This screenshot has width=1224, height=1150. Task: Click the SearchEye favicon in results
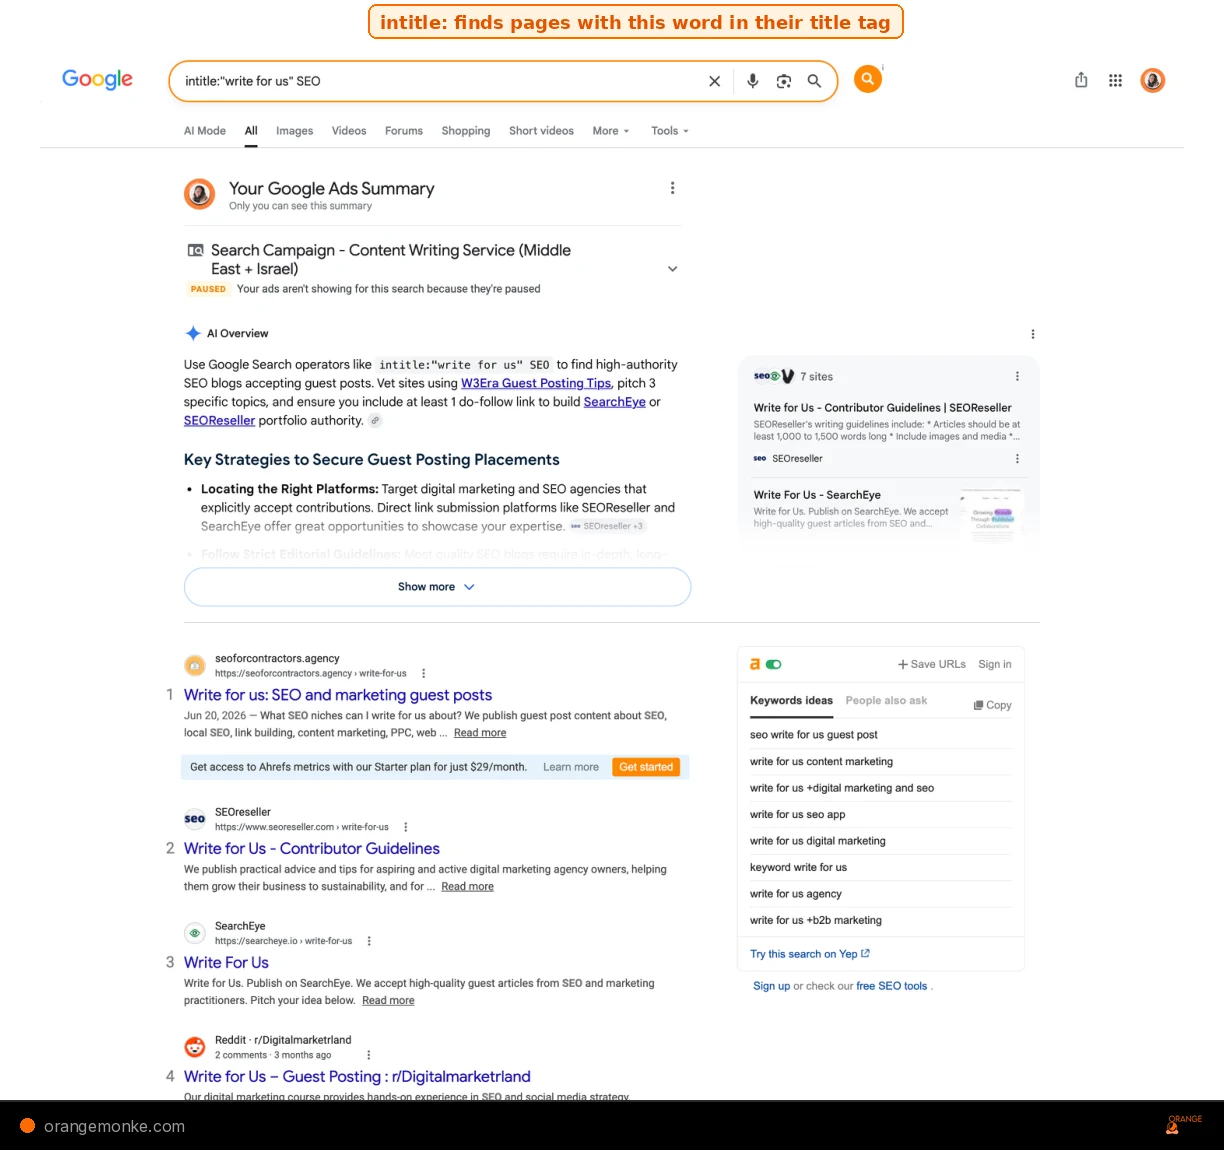click(x=195, y=933)
